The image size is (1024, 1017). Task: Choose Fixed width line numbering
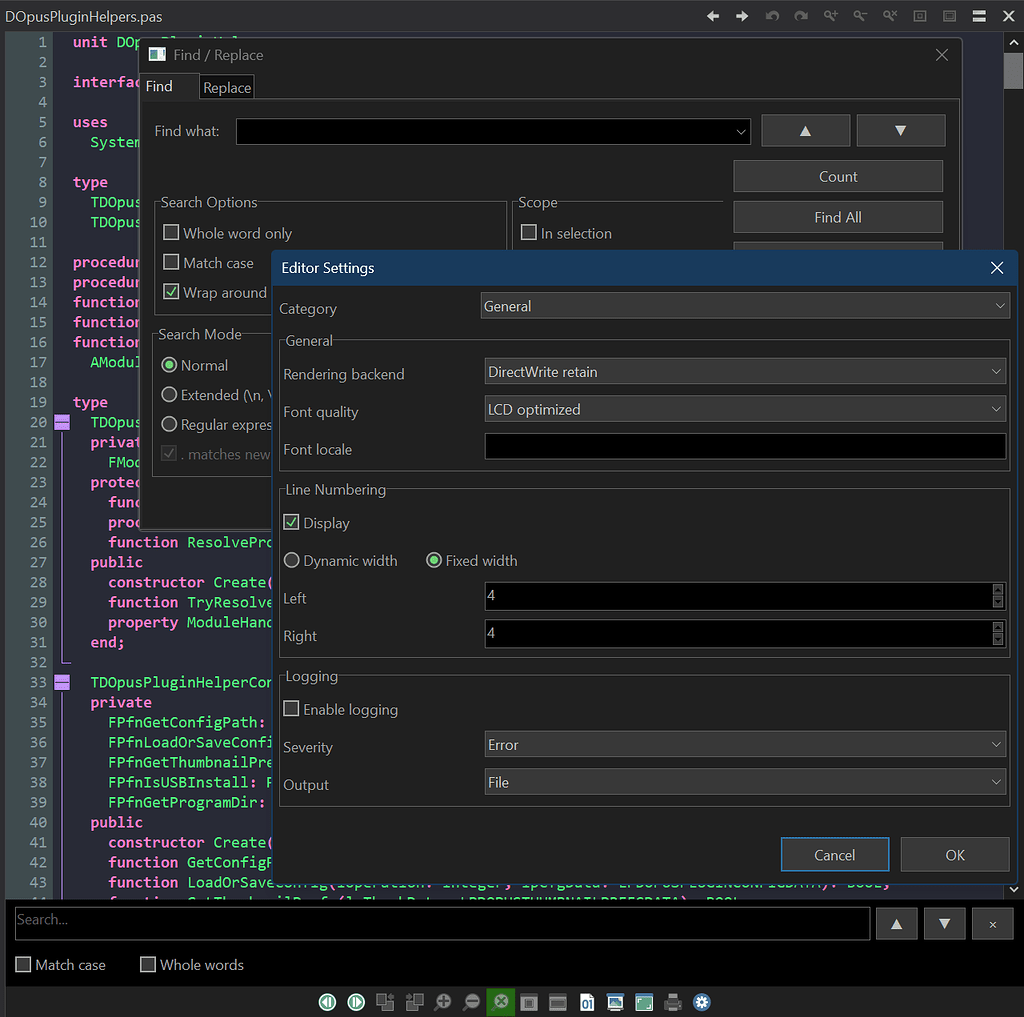(434, 560)
